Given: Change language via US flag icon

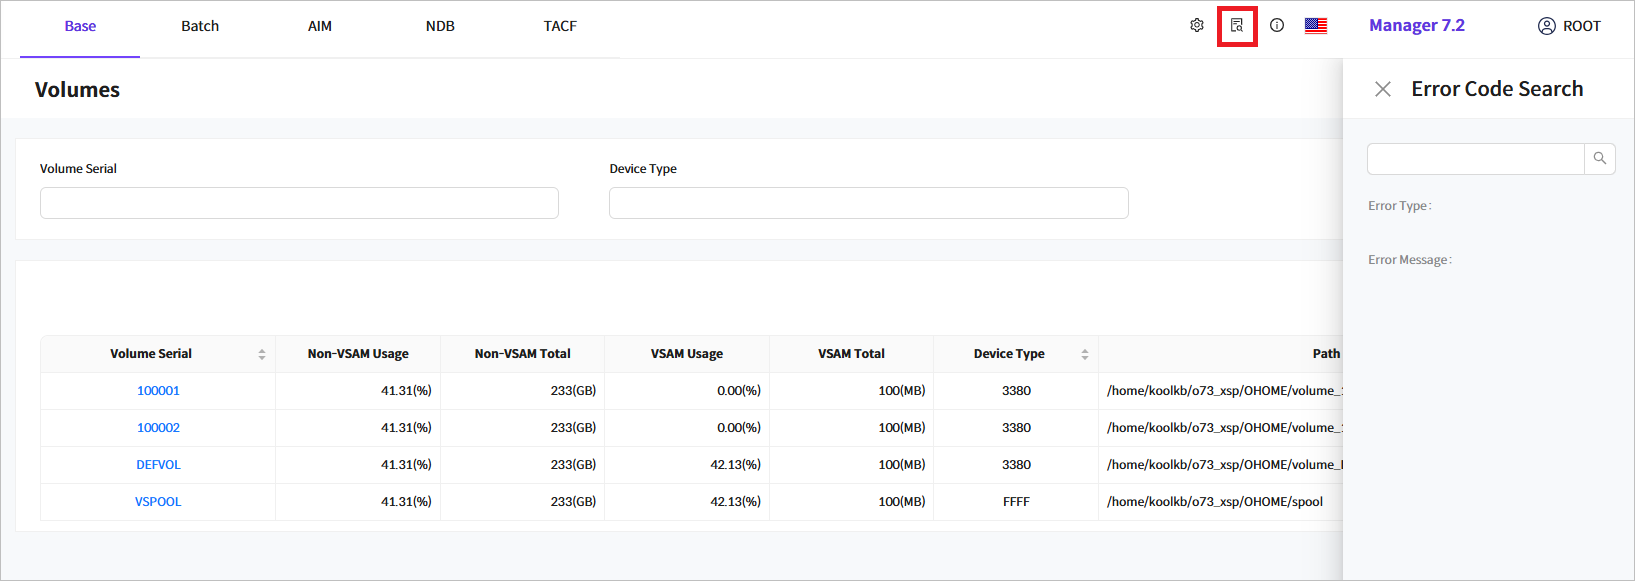Looking at the screenshot, I should (1316, 26).
